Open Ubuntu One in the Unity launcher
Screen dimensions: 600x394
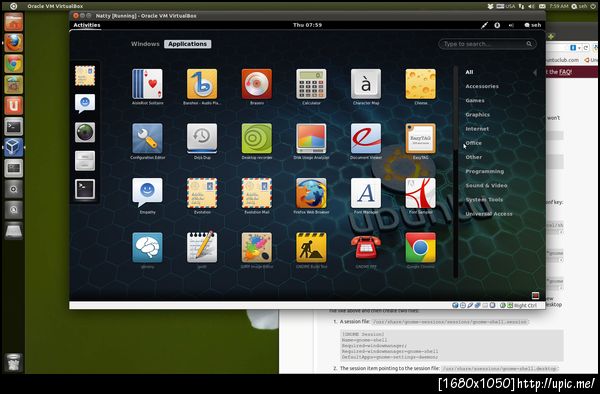pyautogui.click(x=13, y=106)
